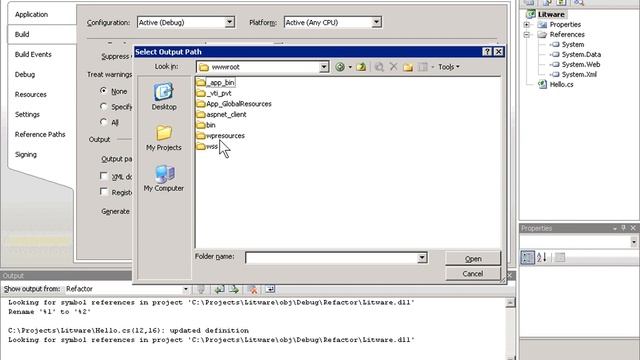Open the Back button dropdown arrow
Screen dimensions: 640x360
coord(350,67)
